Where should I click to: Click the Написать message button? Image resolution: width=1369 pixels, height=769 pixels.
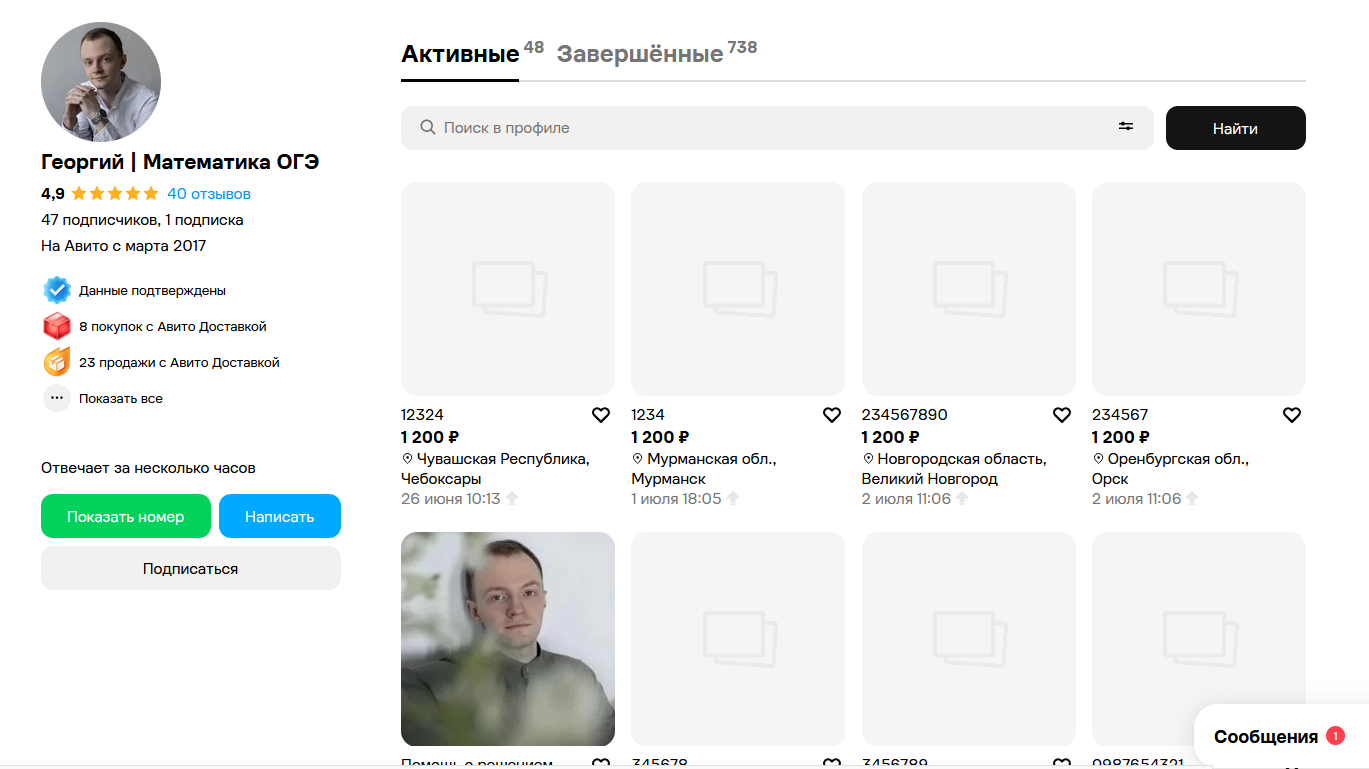coord(280,516)
